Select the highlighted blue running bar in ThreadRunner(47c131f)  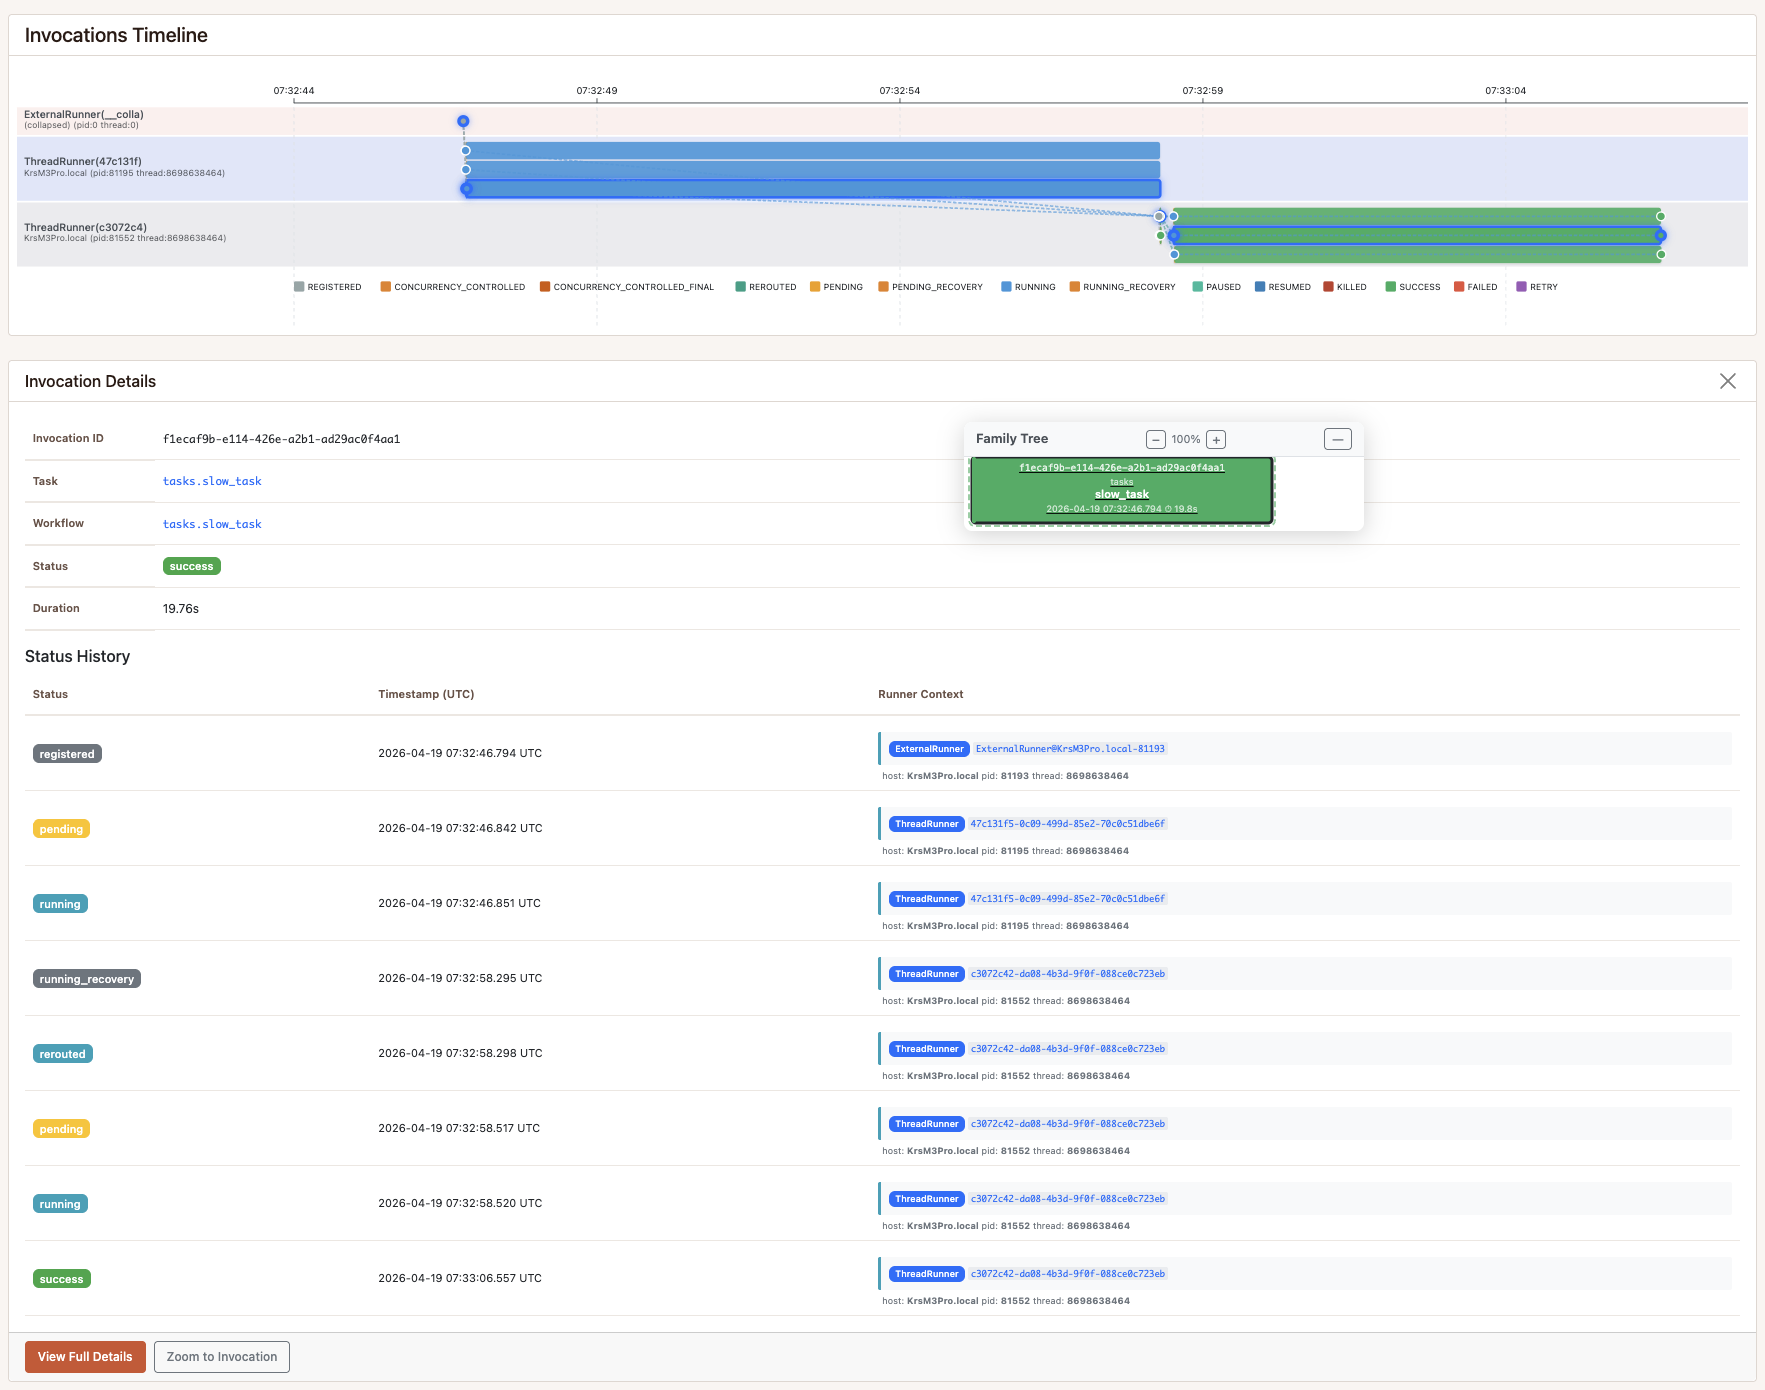click(x=812, y=189)
